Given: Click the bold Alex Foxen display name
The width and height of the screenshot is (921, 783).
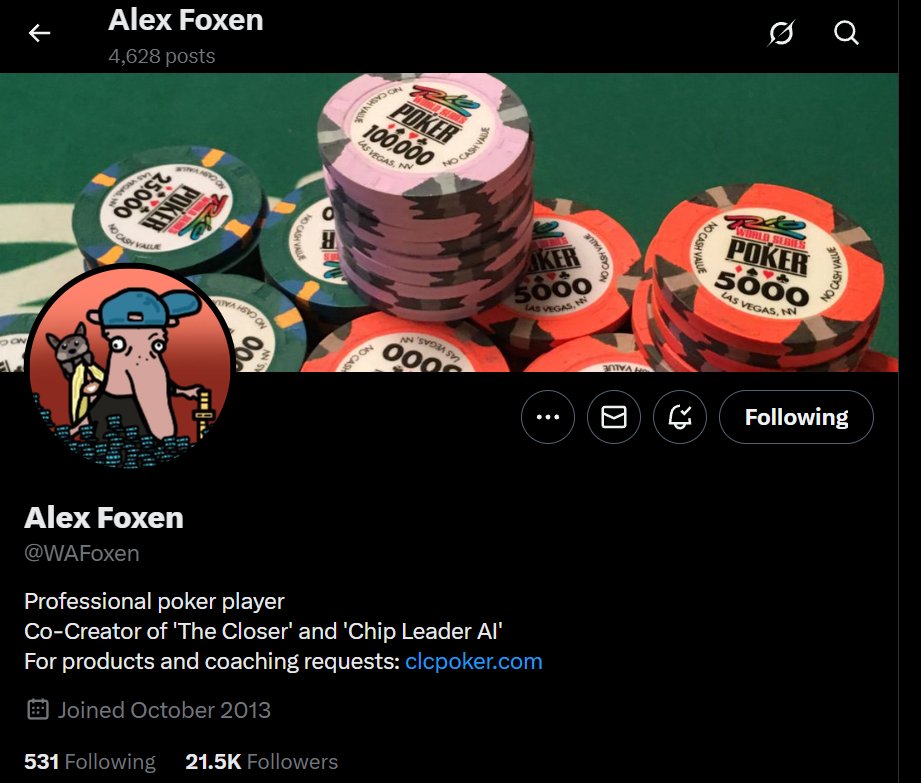Looking at the screenshot, I should [x=104, y=517].
